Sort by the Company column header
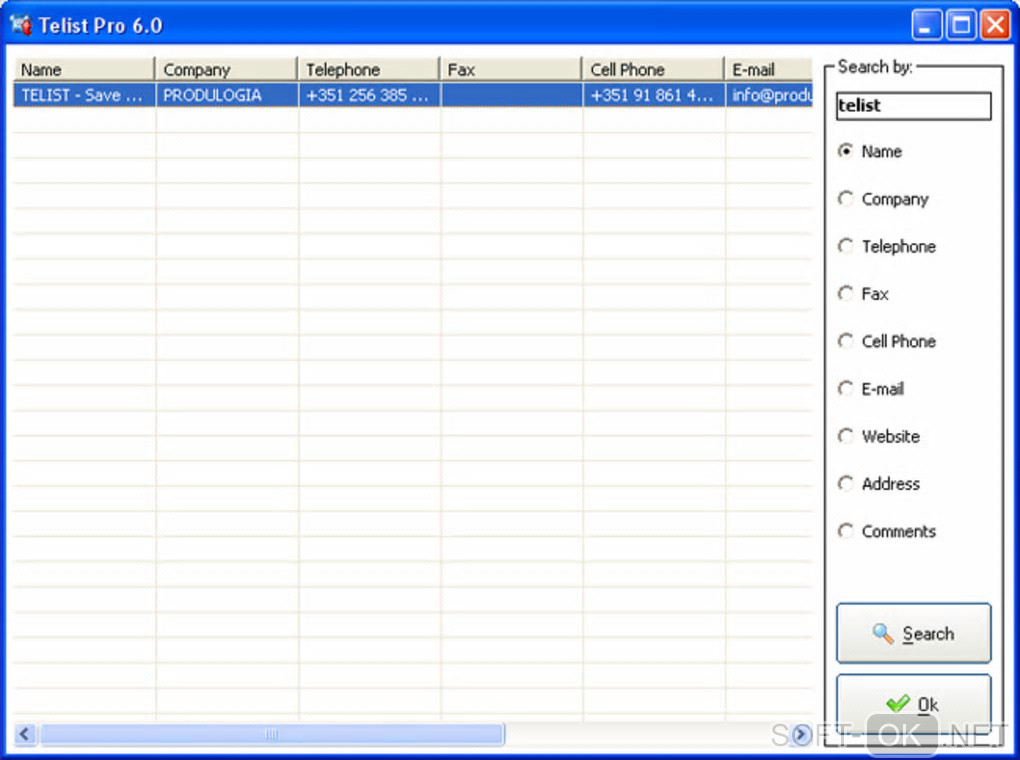This screenshot has height=760, width=1020. (226, 69)
